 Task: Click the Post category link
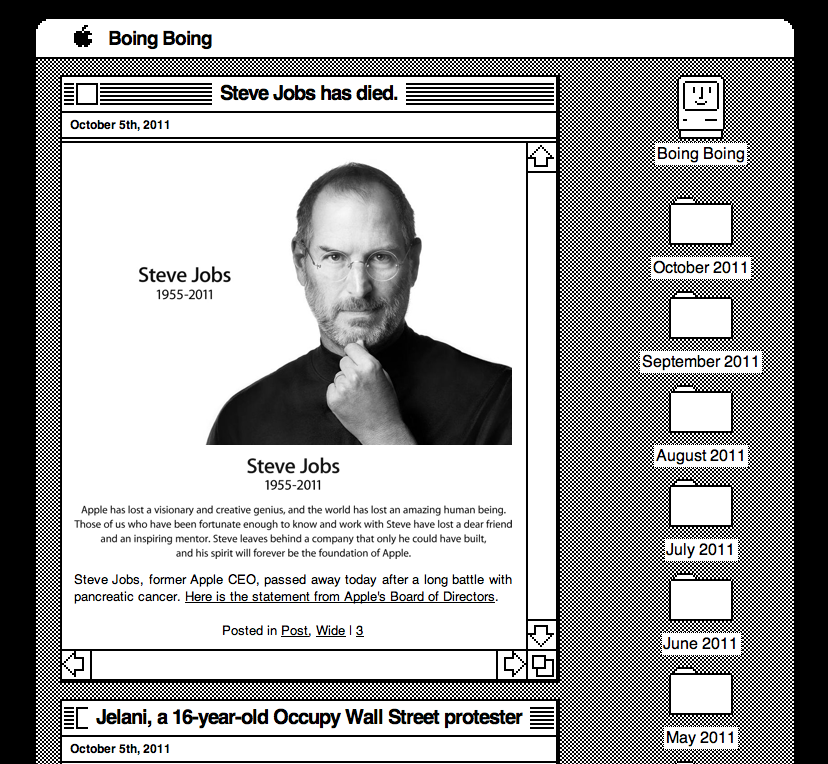point(294,631)
